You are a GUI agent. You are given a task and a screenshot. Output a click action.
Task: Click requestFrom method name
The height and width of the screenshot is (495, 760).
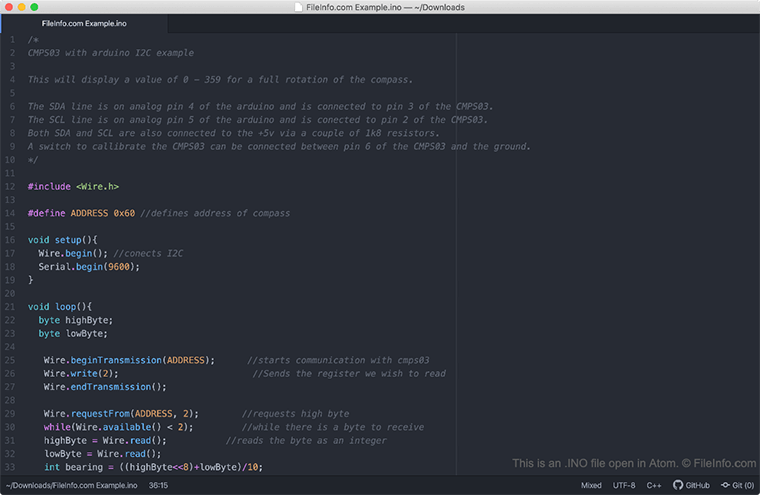[x=100, y=414]
